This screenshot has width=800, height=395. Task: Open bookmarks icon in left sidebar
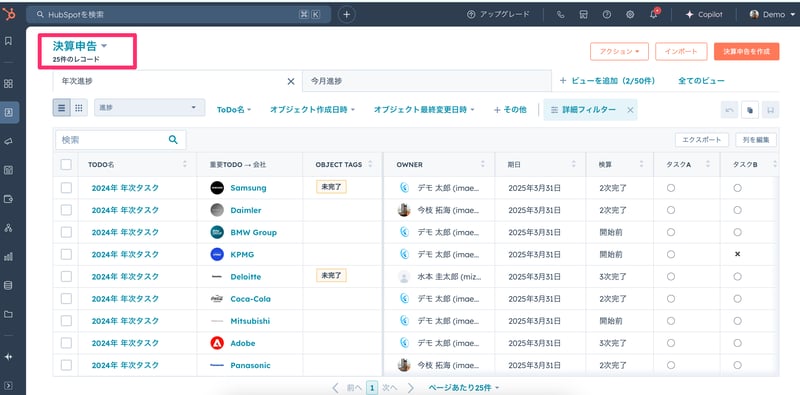(8, 41)
